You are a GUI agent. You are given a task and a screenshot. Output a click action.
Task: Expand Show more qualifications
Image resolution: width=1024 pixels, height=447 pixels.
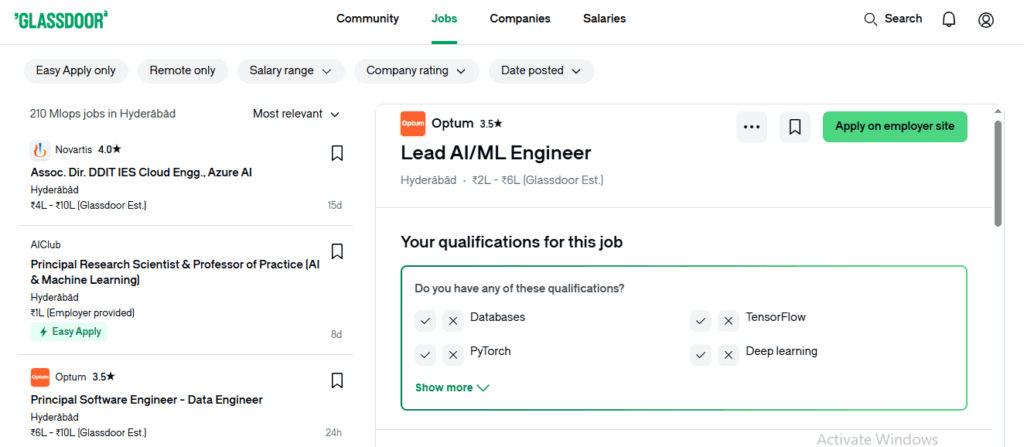point(451,388)
